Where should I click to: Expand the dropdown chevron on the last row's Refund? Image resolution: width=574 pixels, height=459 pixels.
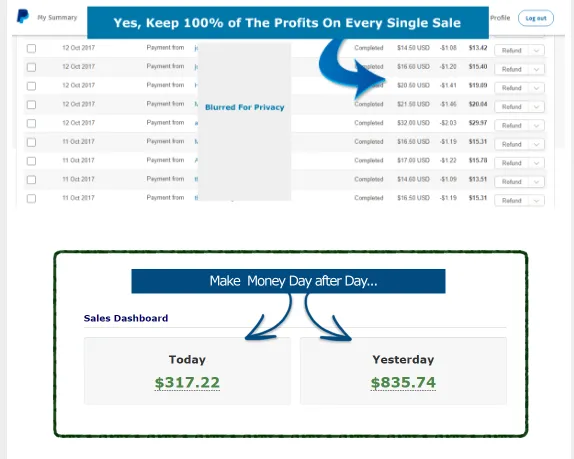point(537,201)
